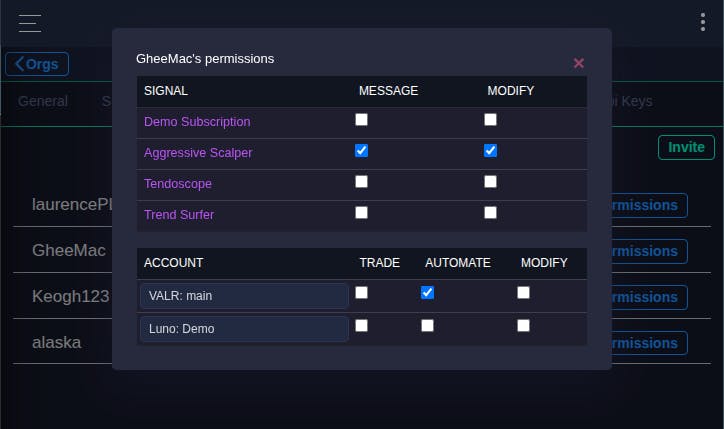Enable Automate for Luno: Demo account
Viewport: 724px width, 429px height.
(428, 326)
